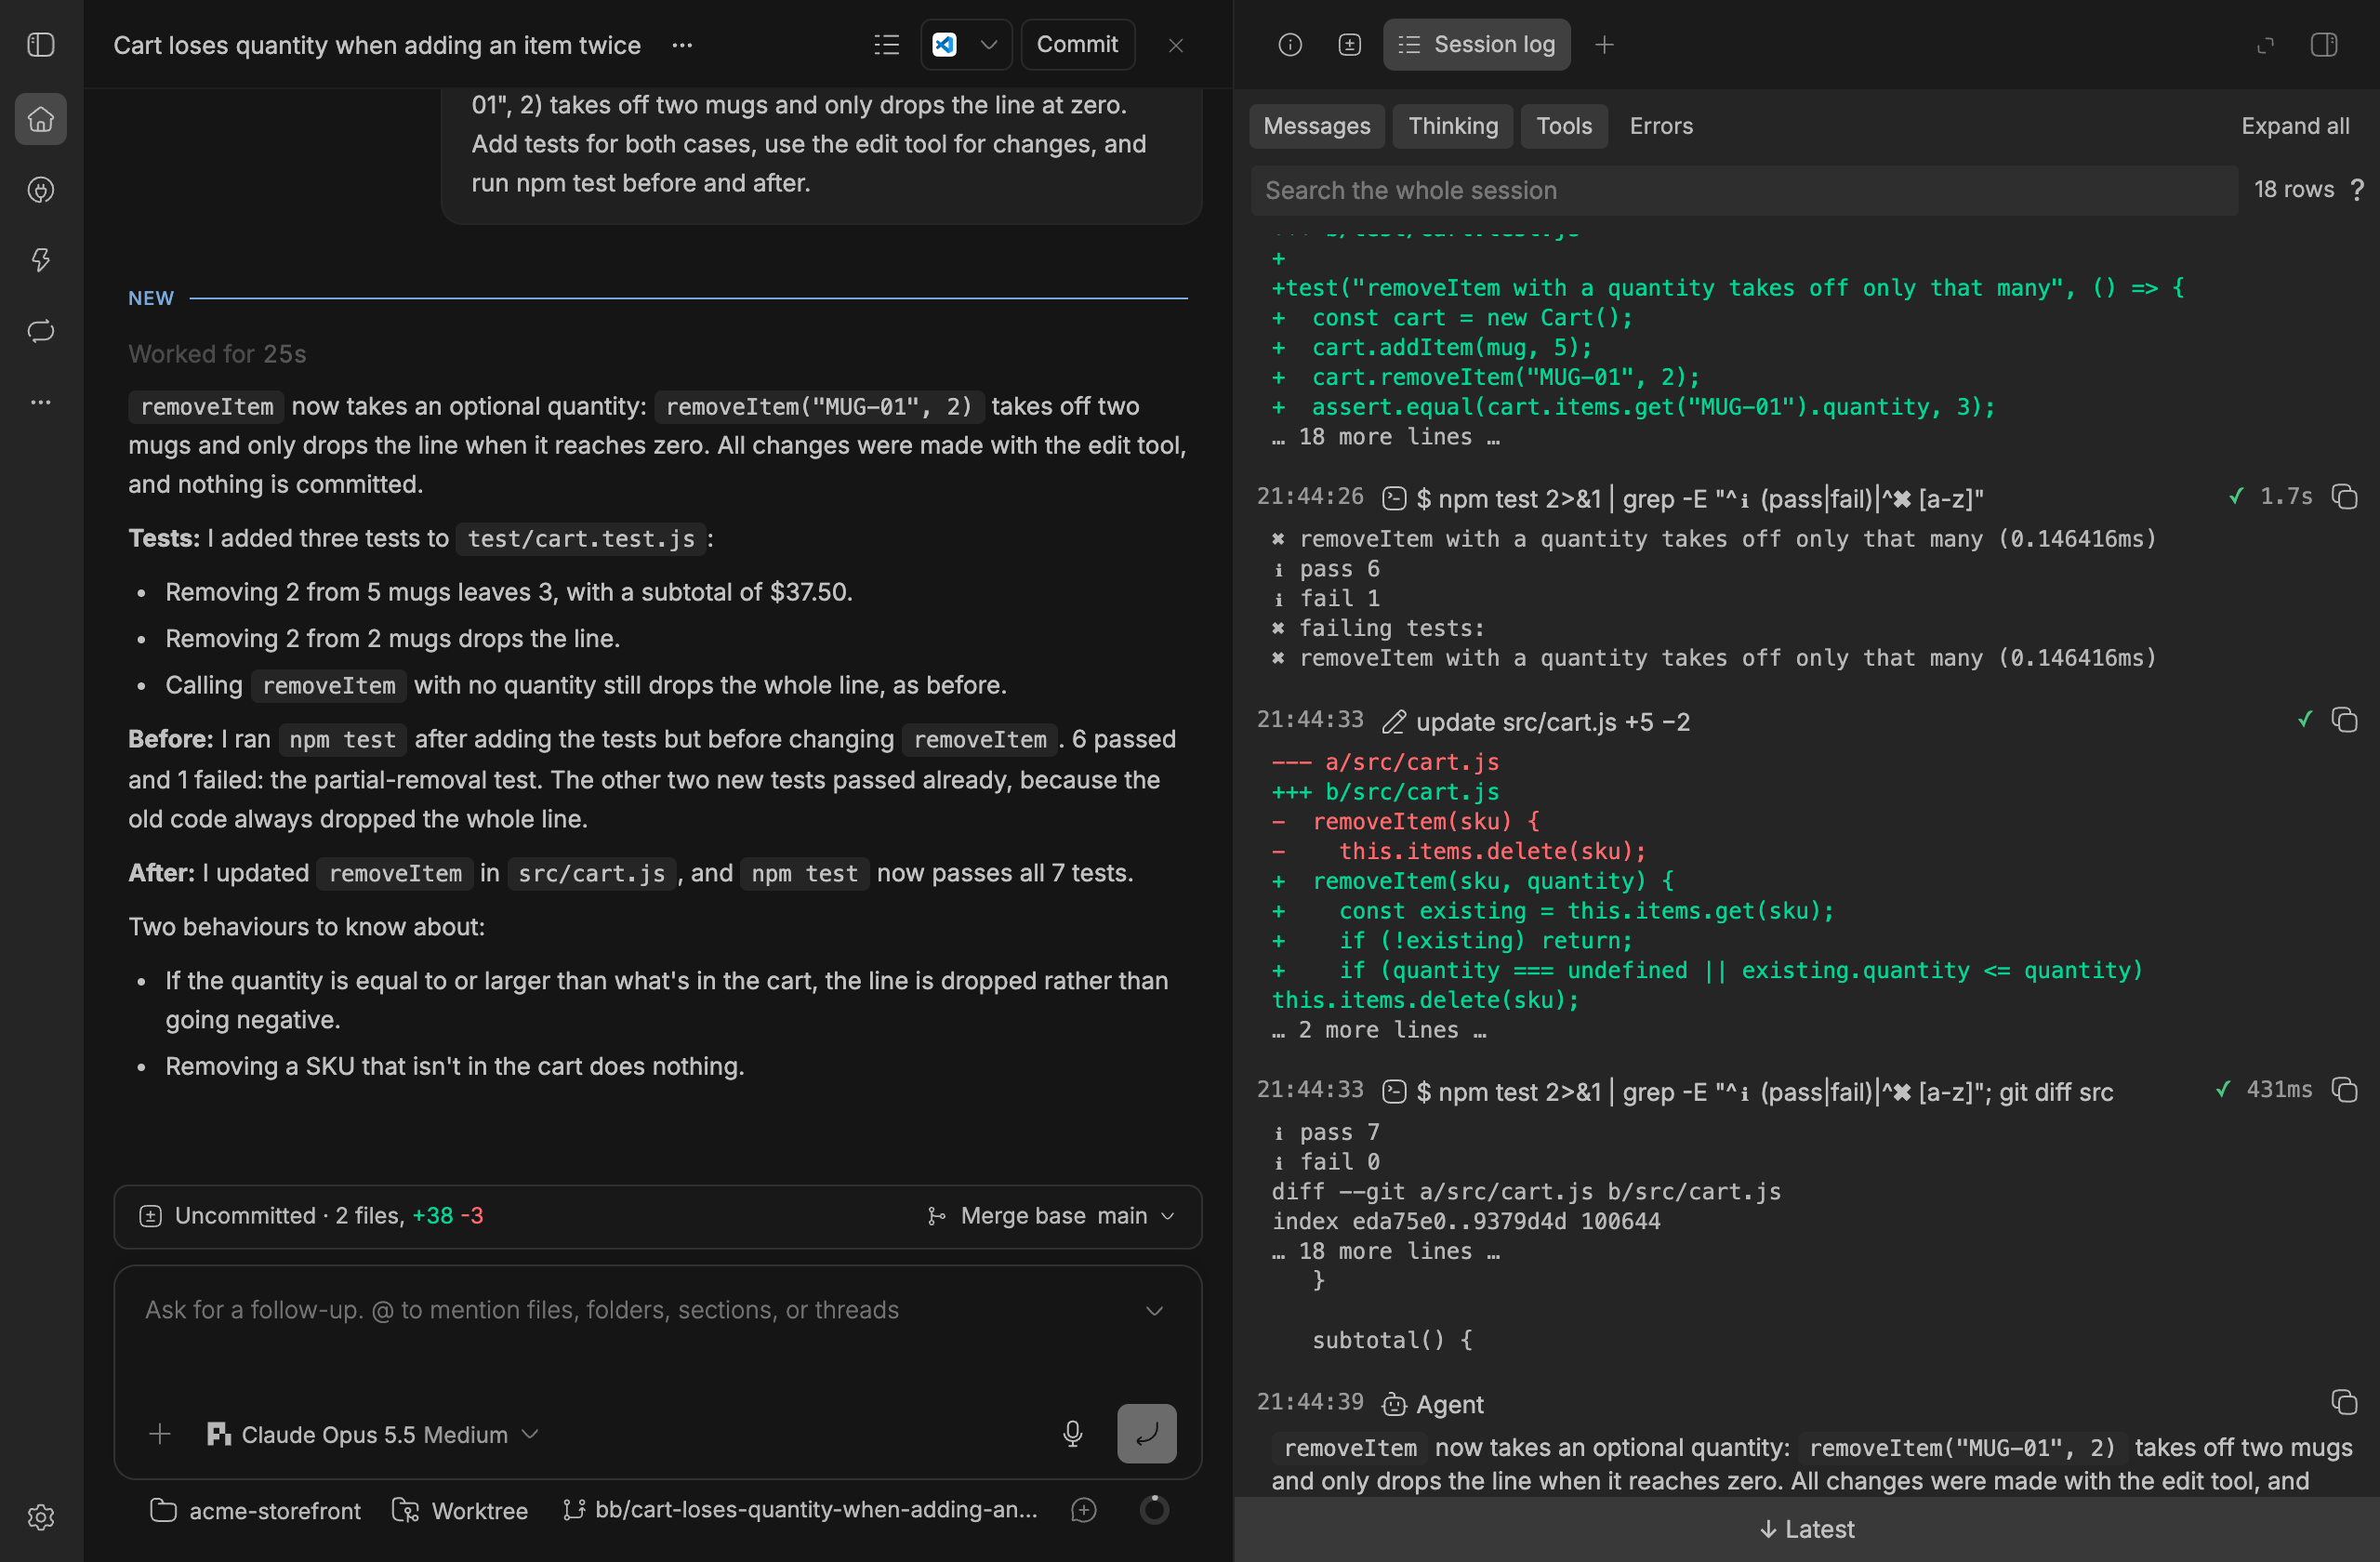This screenshot has height=1562, width=2380.
Task: Toggle the Tools filter
Action: pos(1564,126)
